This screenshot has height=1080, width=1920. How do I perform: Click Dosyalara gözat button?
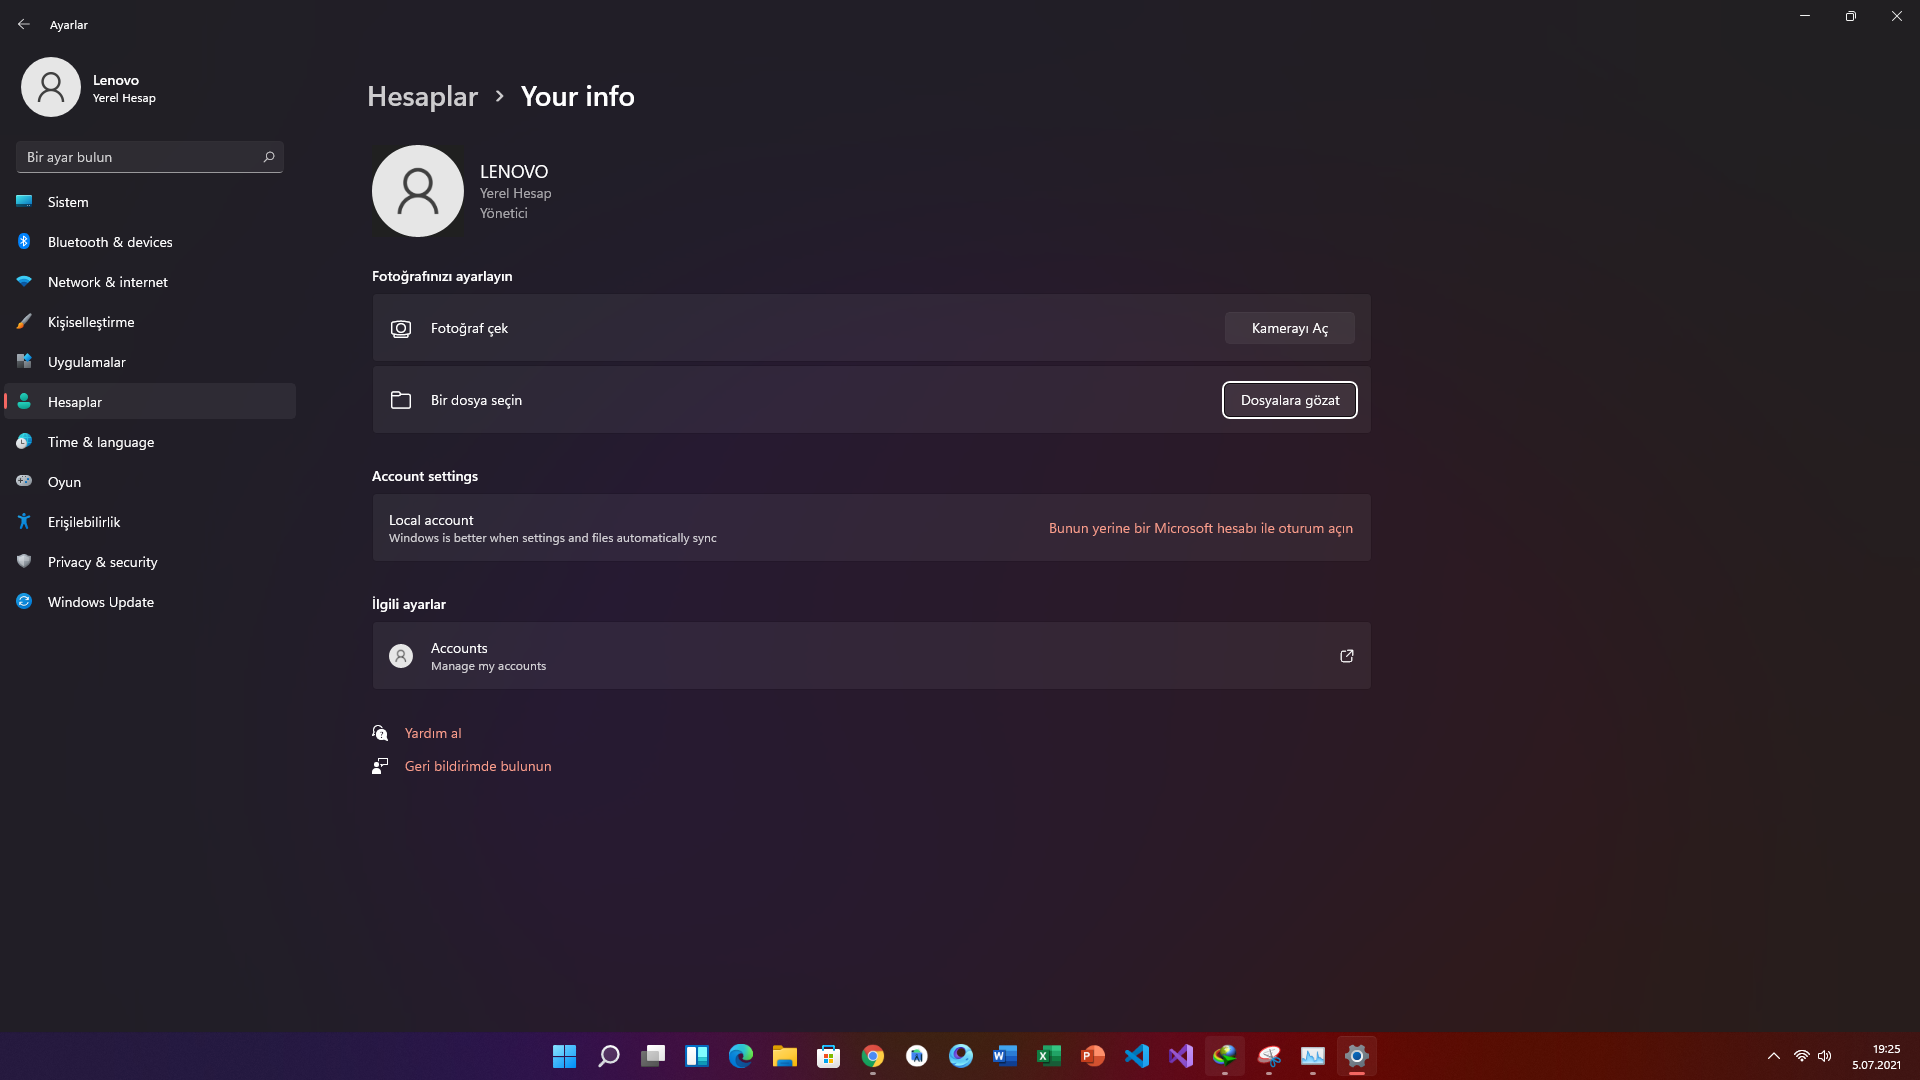point(1289,400)
